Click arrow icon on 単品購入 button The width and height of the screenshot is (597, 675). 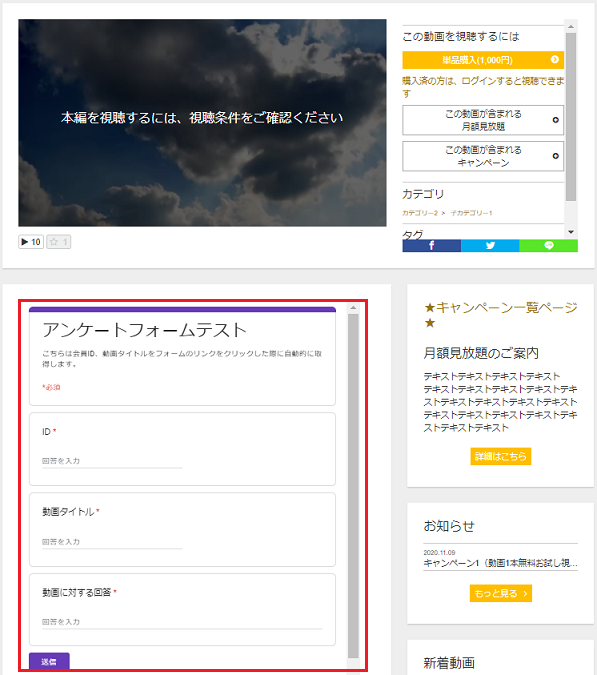[555, 59]
